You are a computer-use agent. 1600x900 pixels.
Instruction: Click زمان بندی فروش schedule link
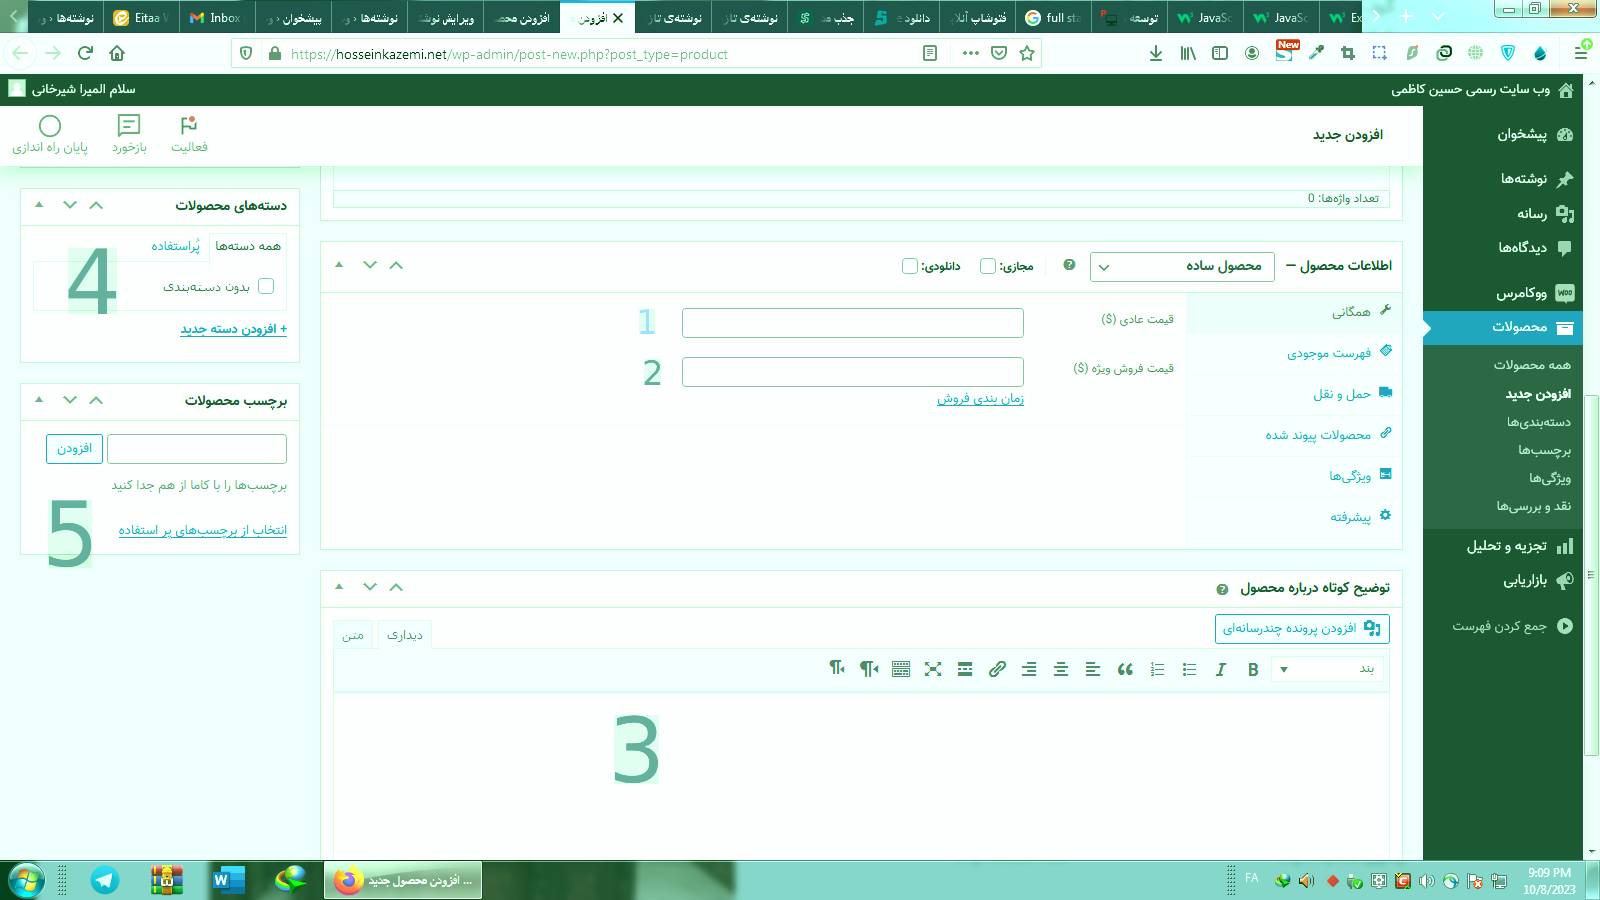(980, 399)
